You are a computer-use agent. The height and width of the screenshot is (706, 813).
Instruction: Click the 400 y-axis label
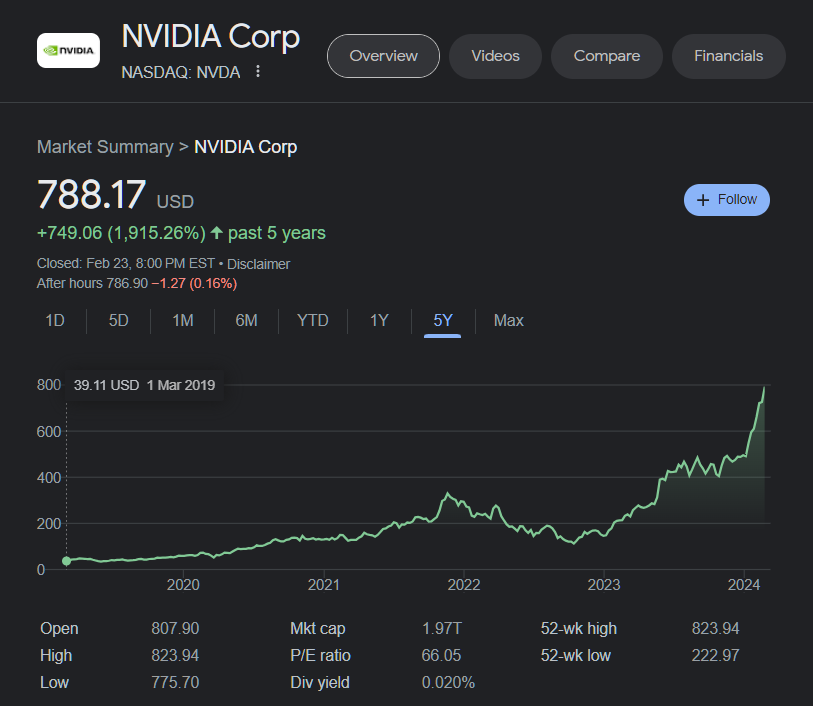click(49, 477)
